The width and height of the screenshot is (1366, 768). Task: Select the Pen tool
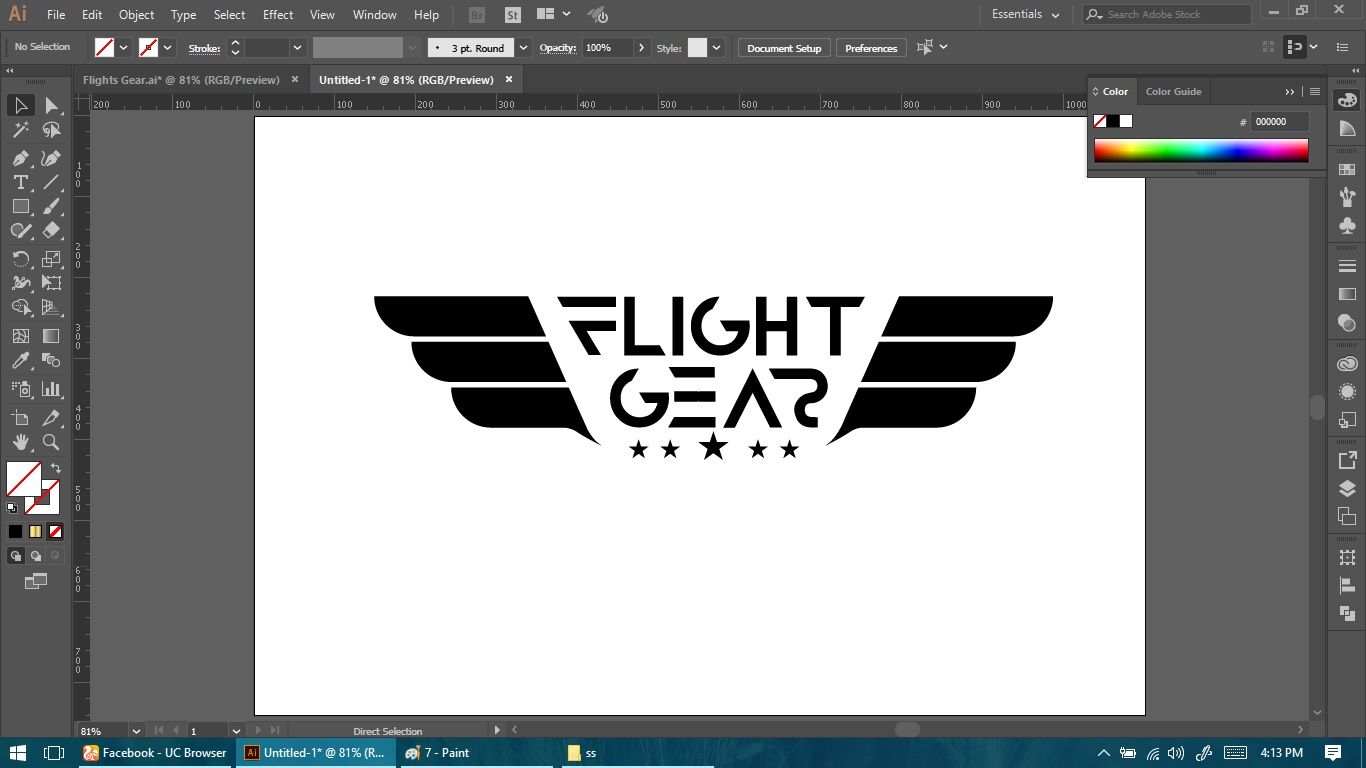click(20, 158)
